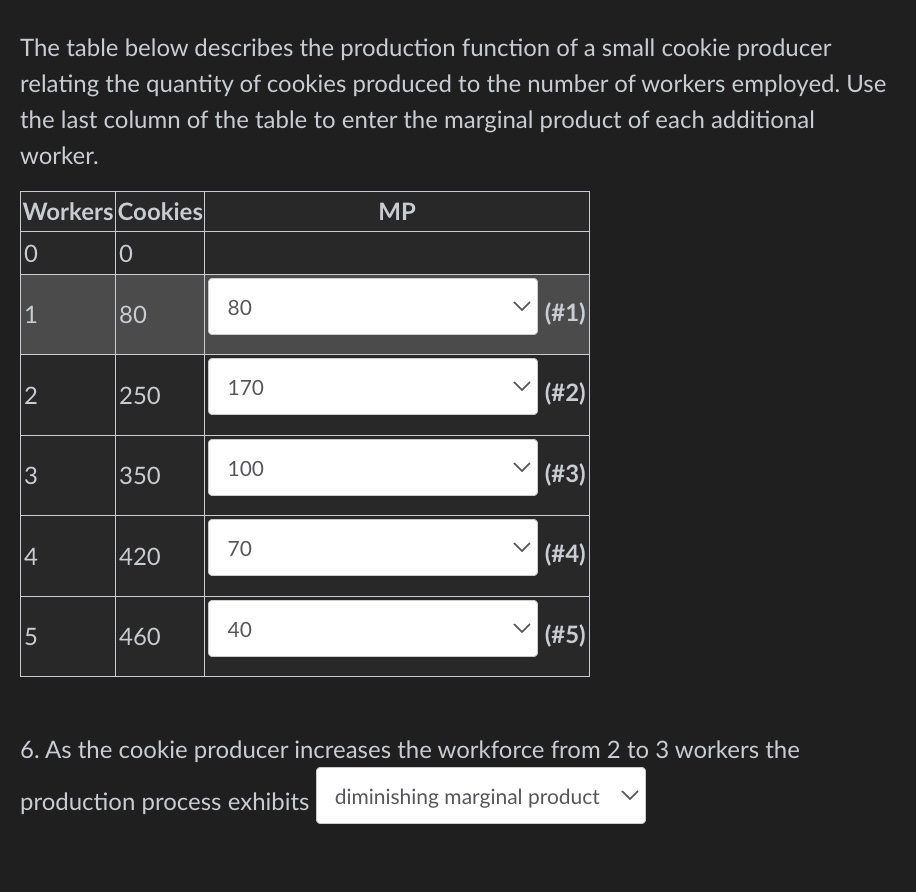Open the diminishing marginal product dropdown
The width and height of the screenshot is (916, 892).
(480, 796)
